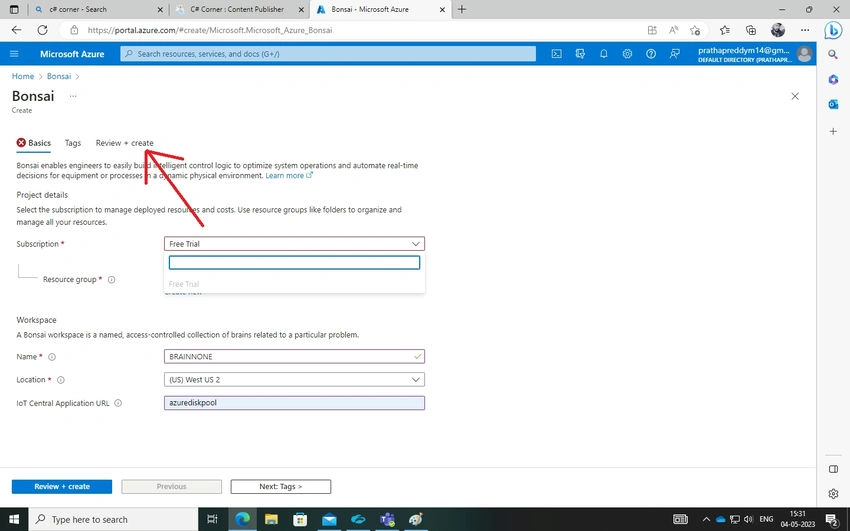
Task: Close the Bonsai create blade
Action: [x=795, y=96]
